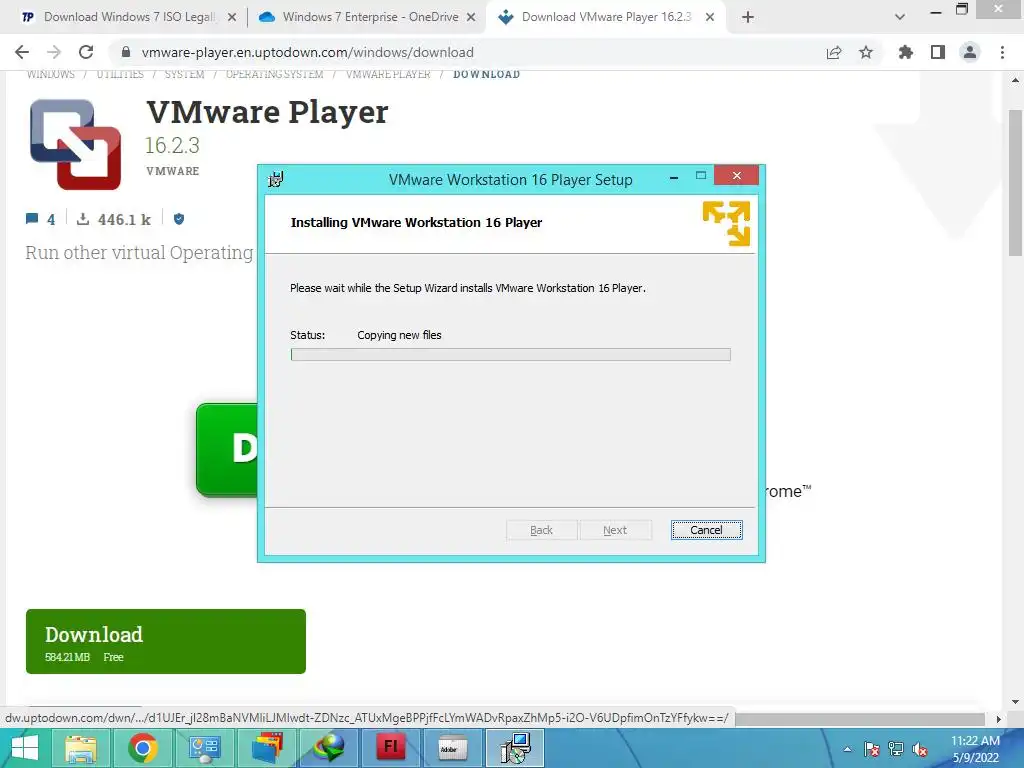Click the Action Center flag tray icon

871,749
